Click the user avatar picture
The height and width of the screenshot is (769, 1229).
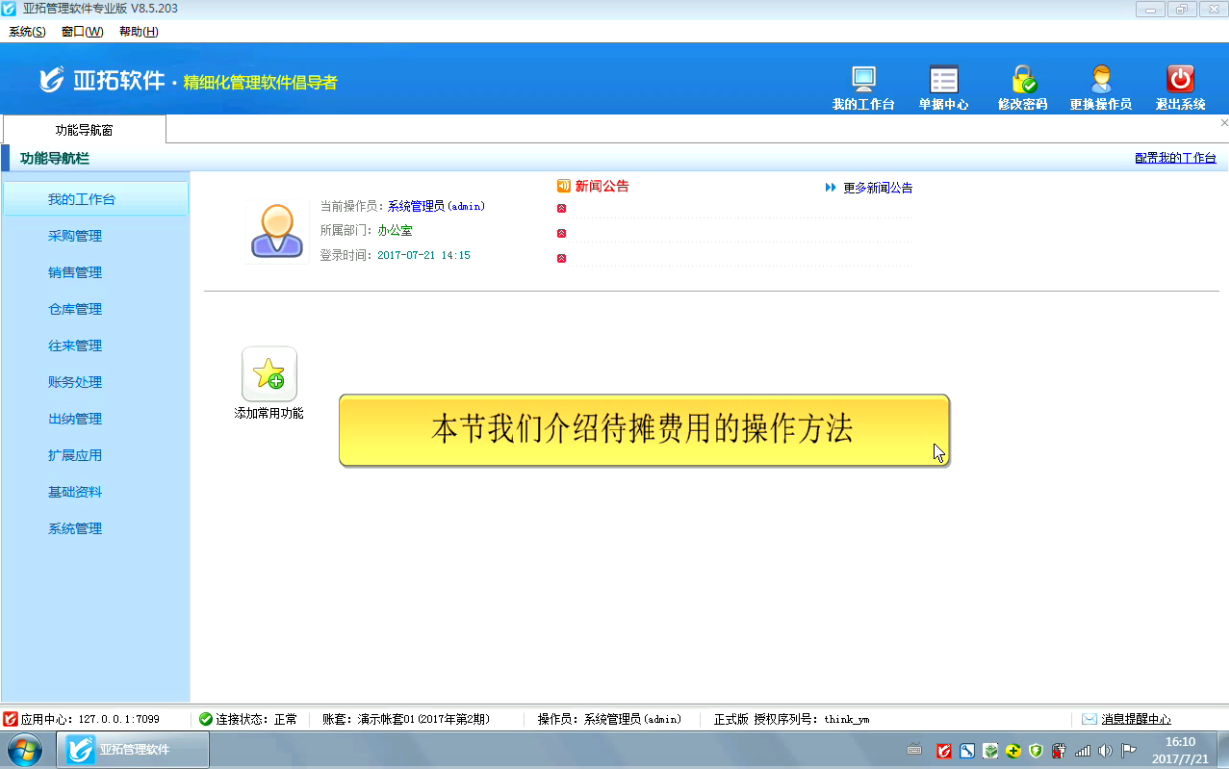point(277,232)
